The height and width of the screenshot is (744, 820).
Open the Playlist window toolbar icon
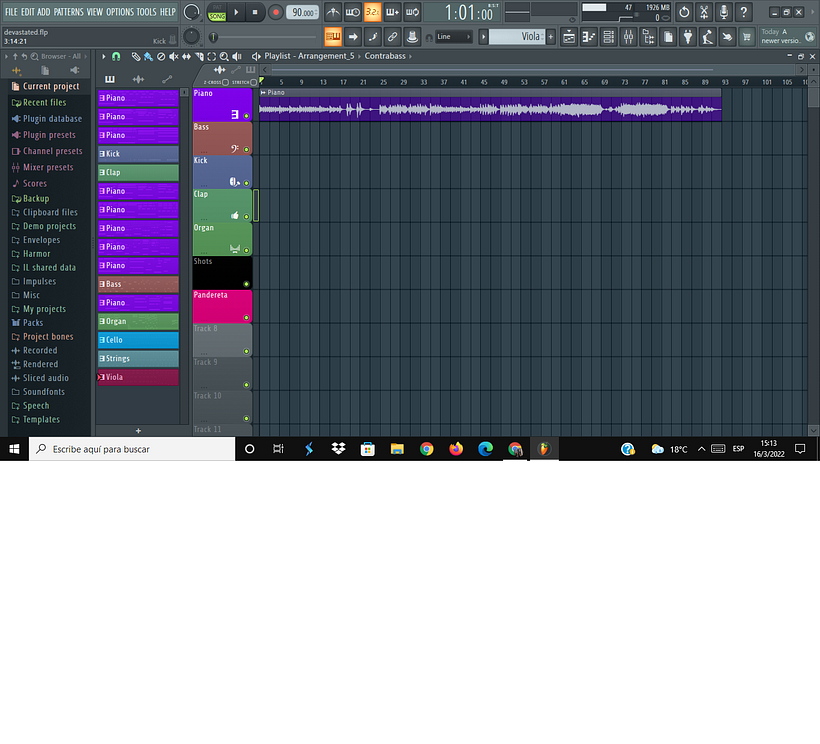[x=568, y=37]
